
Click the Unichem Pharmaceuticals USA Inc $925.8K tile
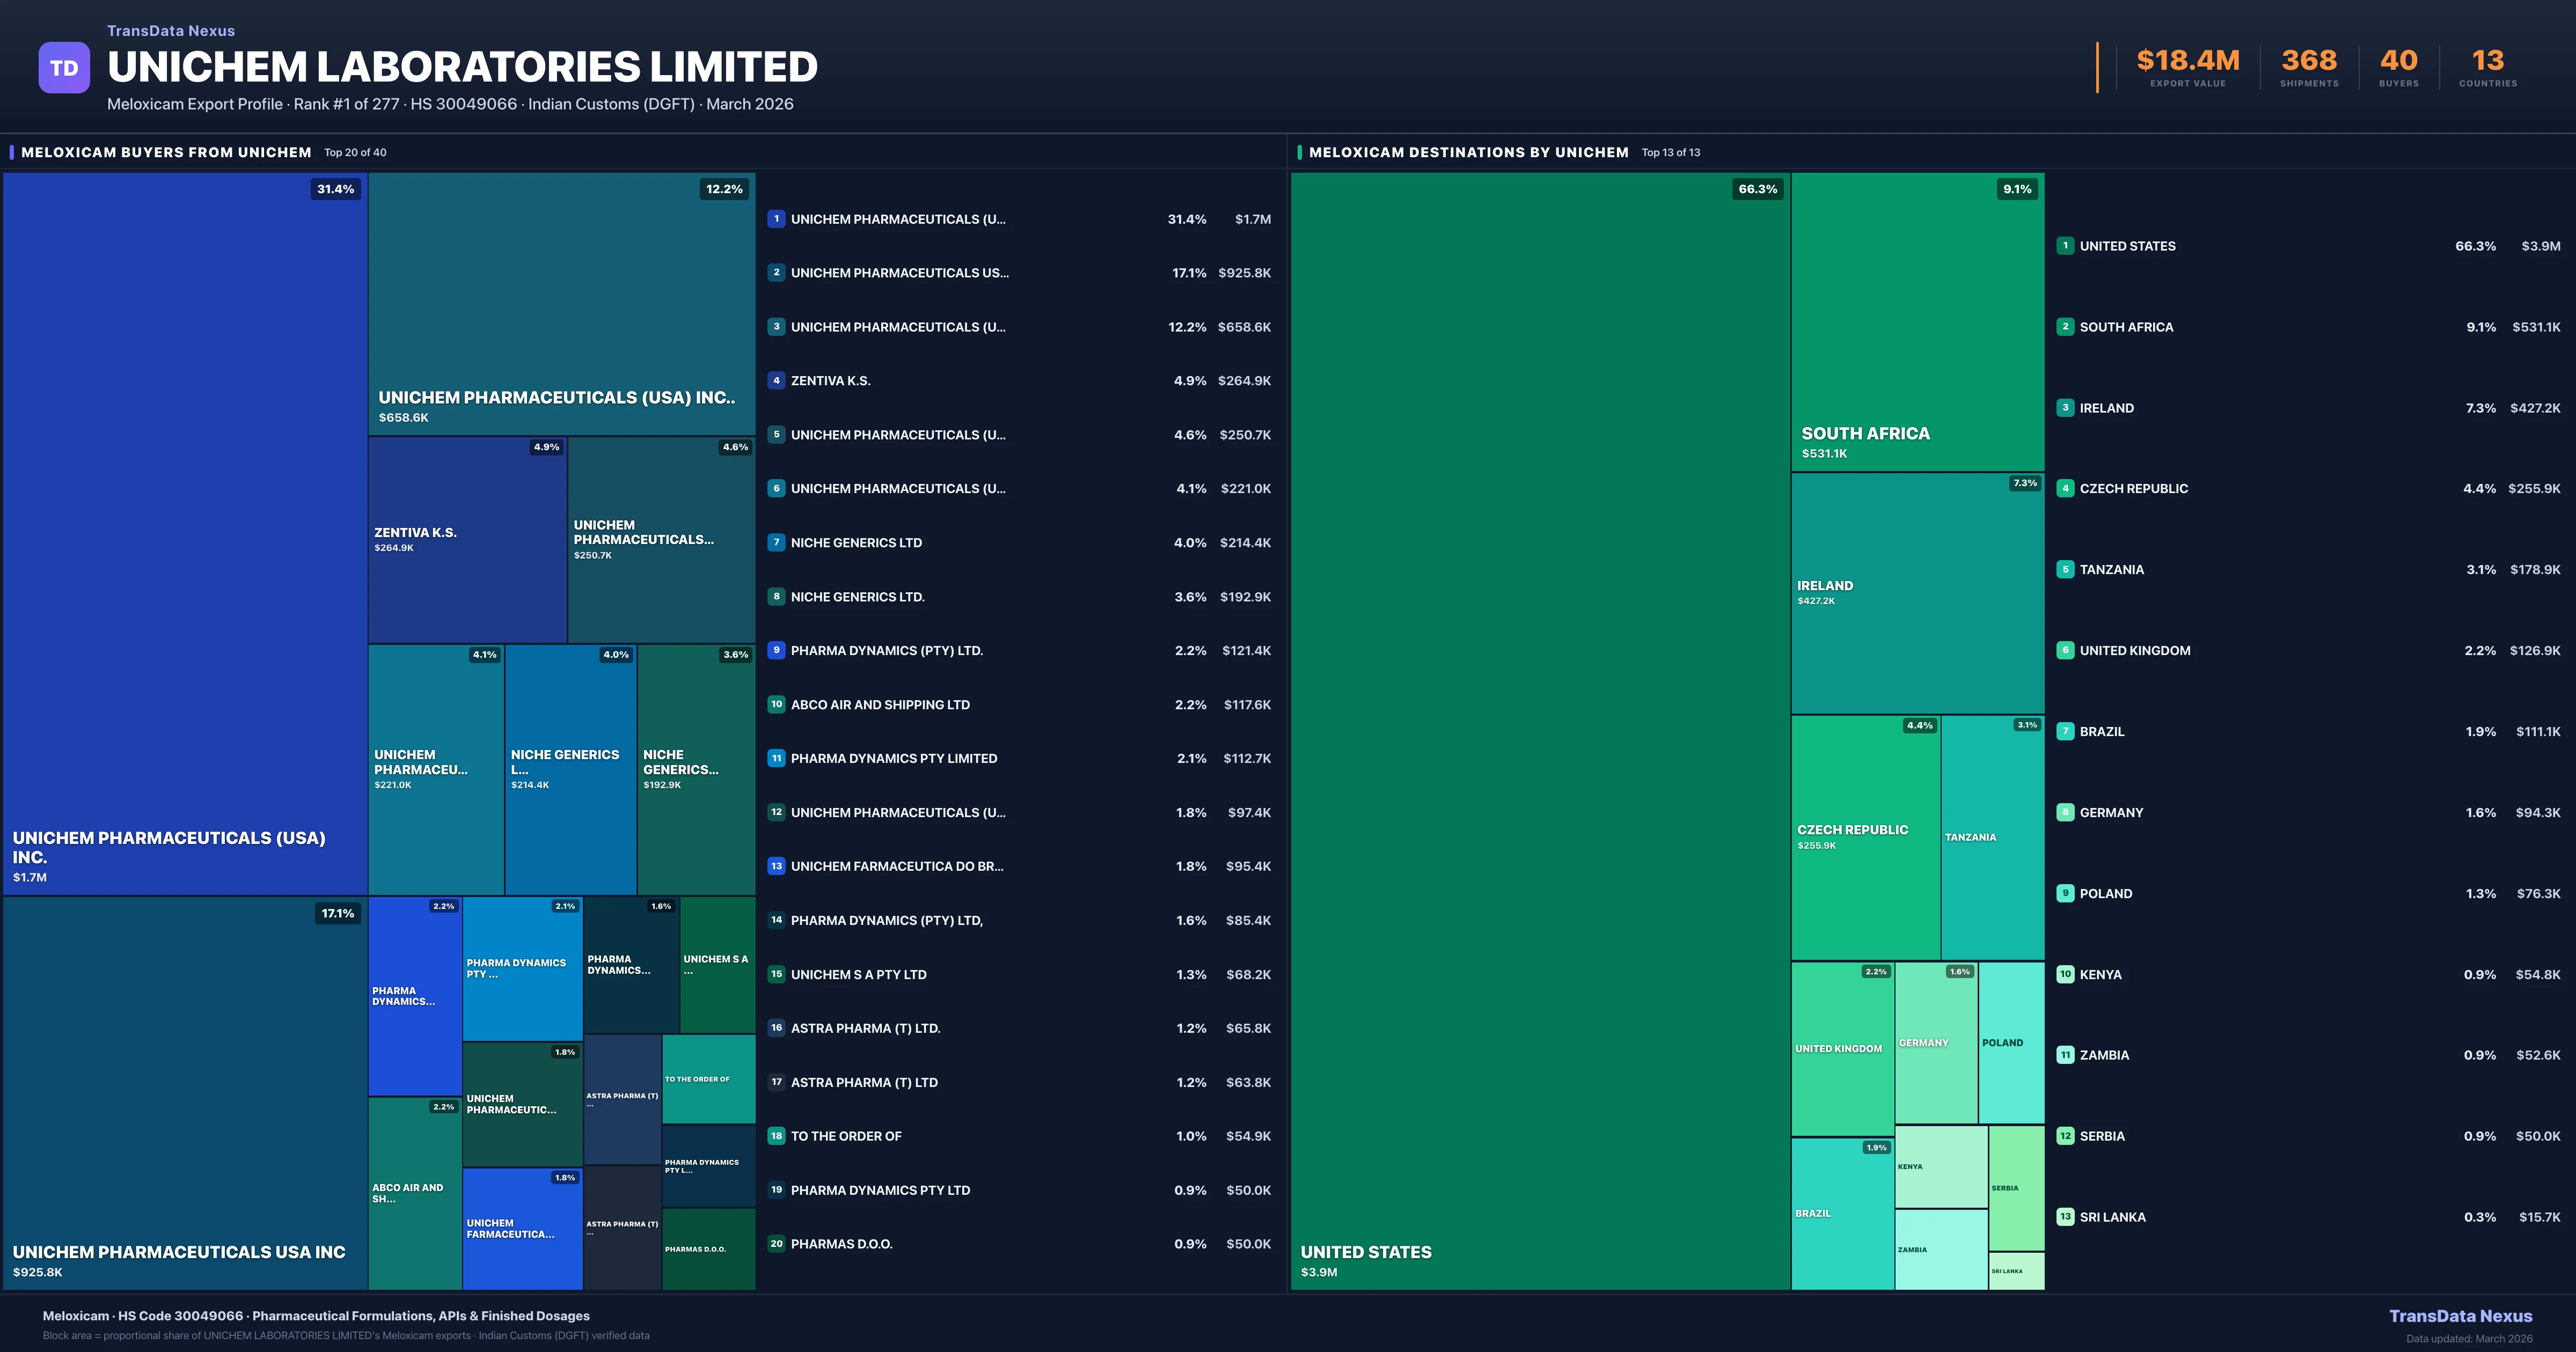click(185, 1092)
